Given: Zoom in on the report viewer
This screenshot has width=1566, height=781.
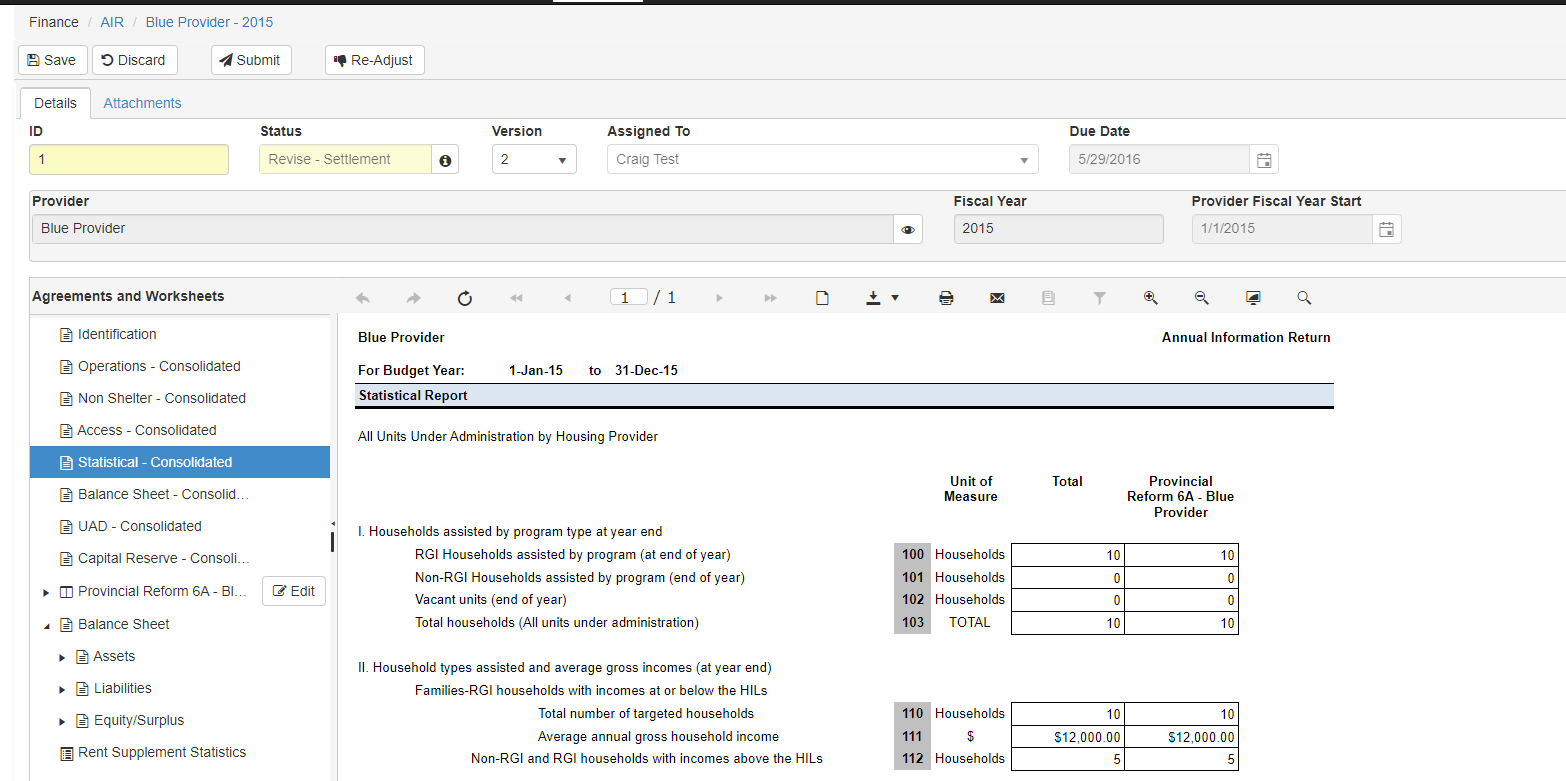Looking at the screenshot, I should tap(1151, 297).
